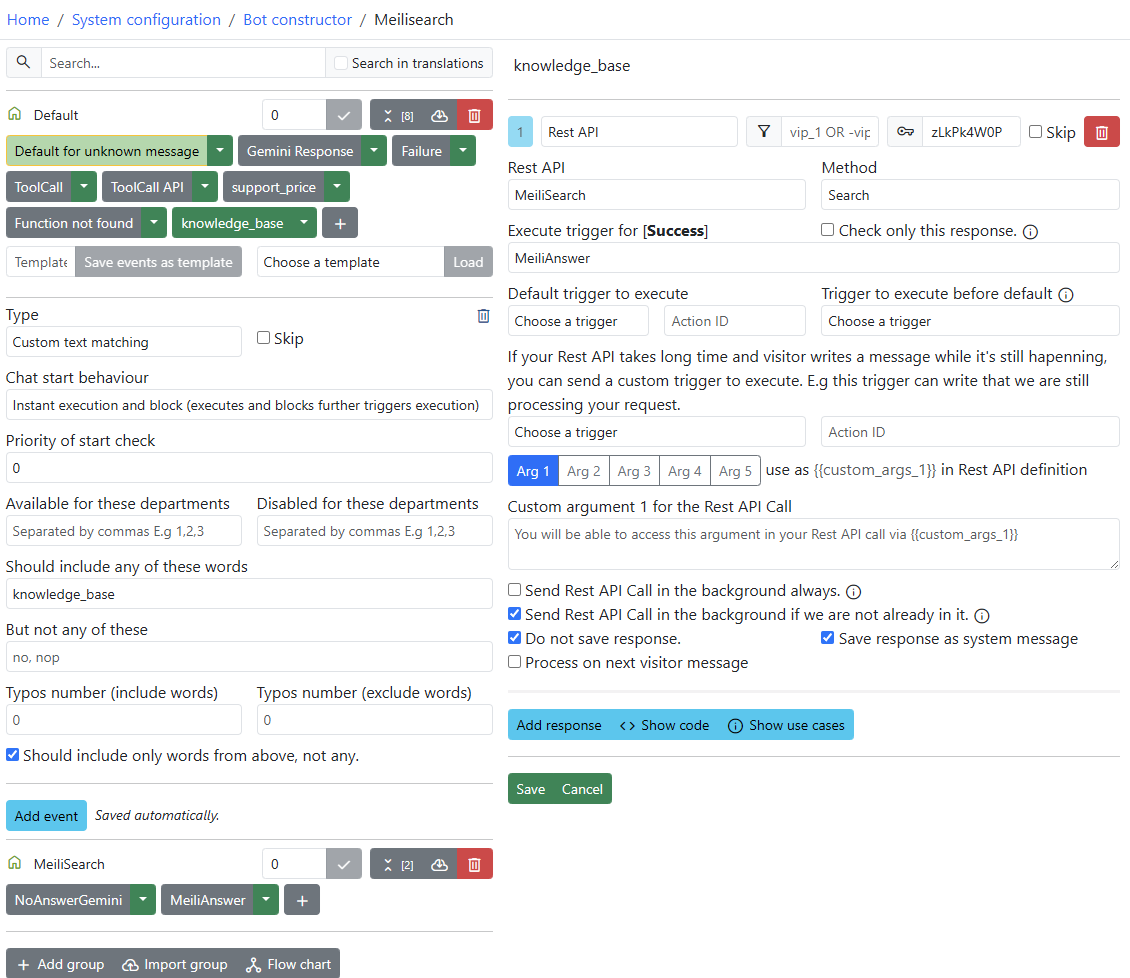Switch to Arg 3 tab
This screenshot has height=978, width=1130.
click(x=634, y=471)
